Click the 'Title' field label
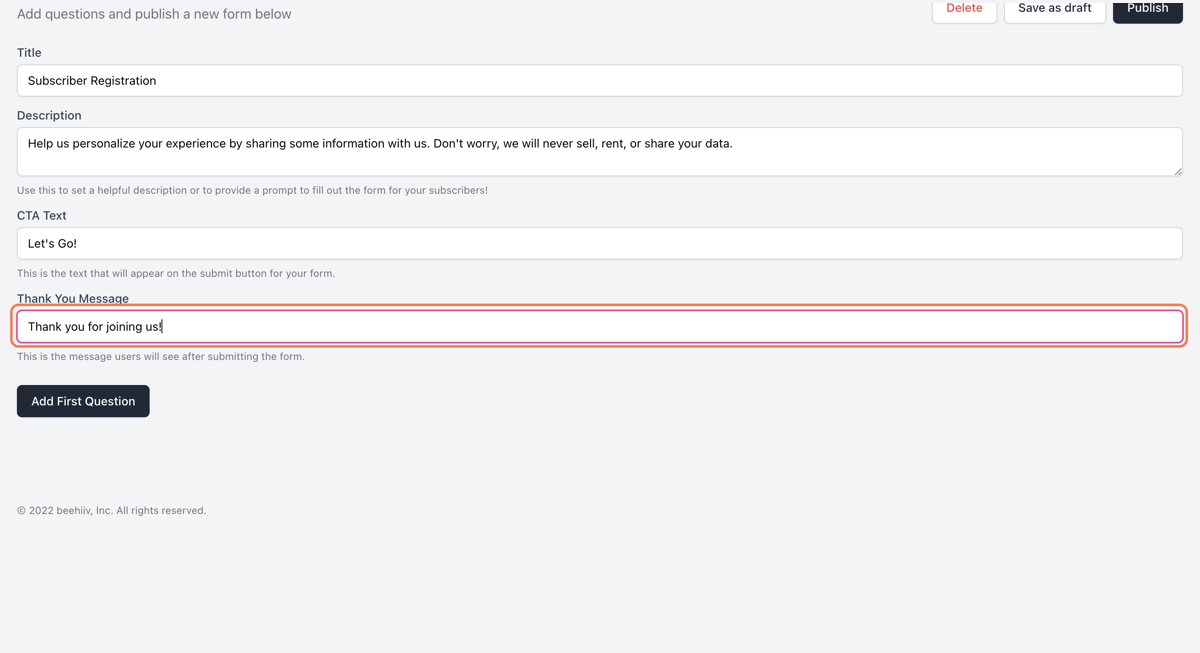 (29, 52)
